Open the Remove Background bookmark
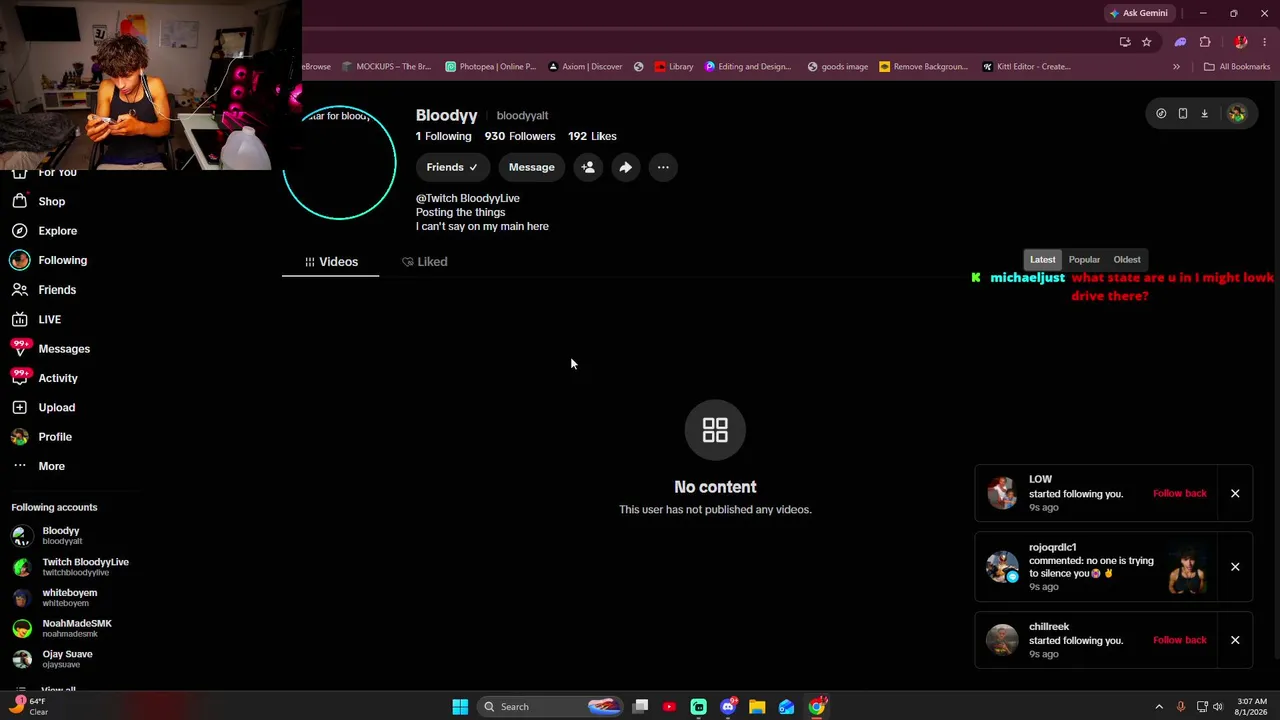 (x=923, y=67)
